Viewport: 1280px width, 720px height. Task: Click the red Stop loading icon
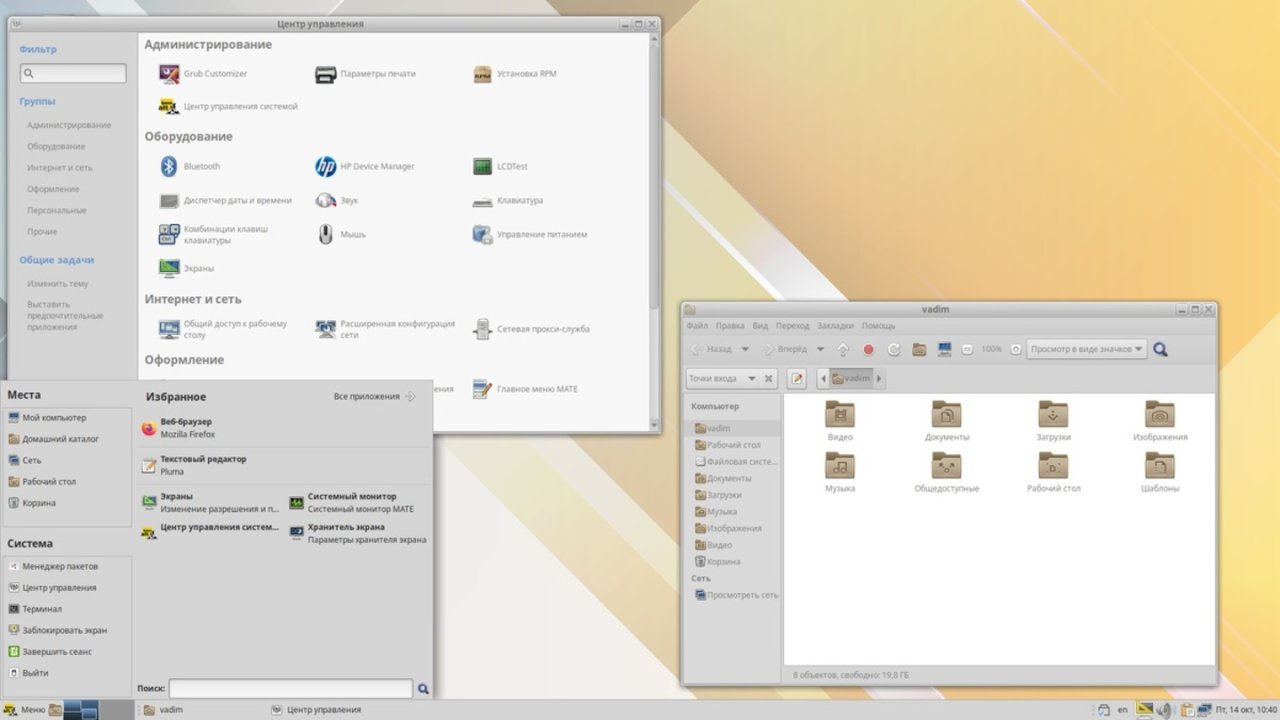[868, 349]
